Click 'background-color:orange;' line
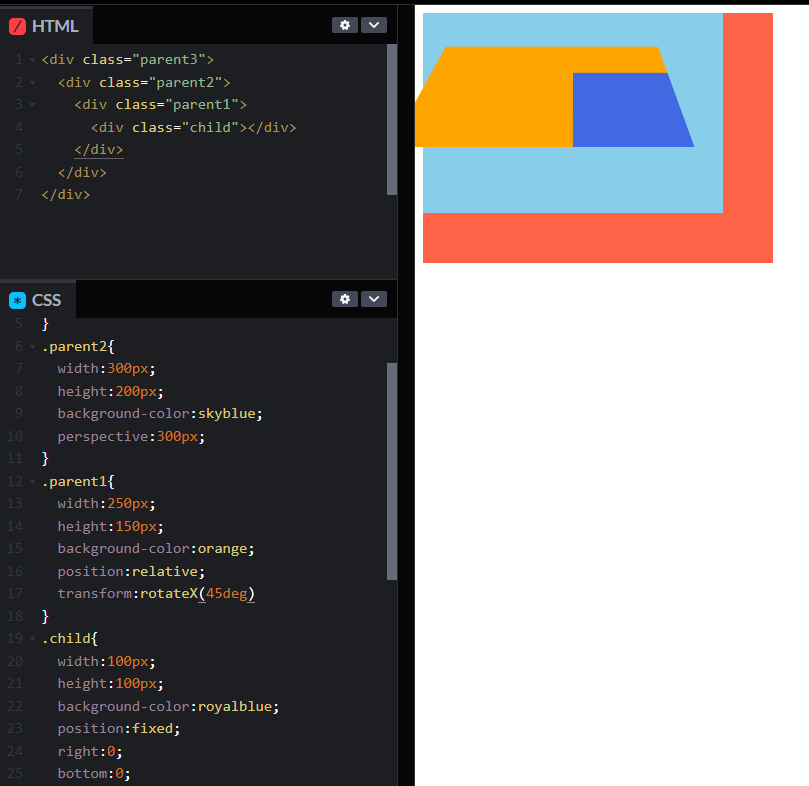This screenshot has height=786, width=809. pyautogui.click(x=156, y=548)
